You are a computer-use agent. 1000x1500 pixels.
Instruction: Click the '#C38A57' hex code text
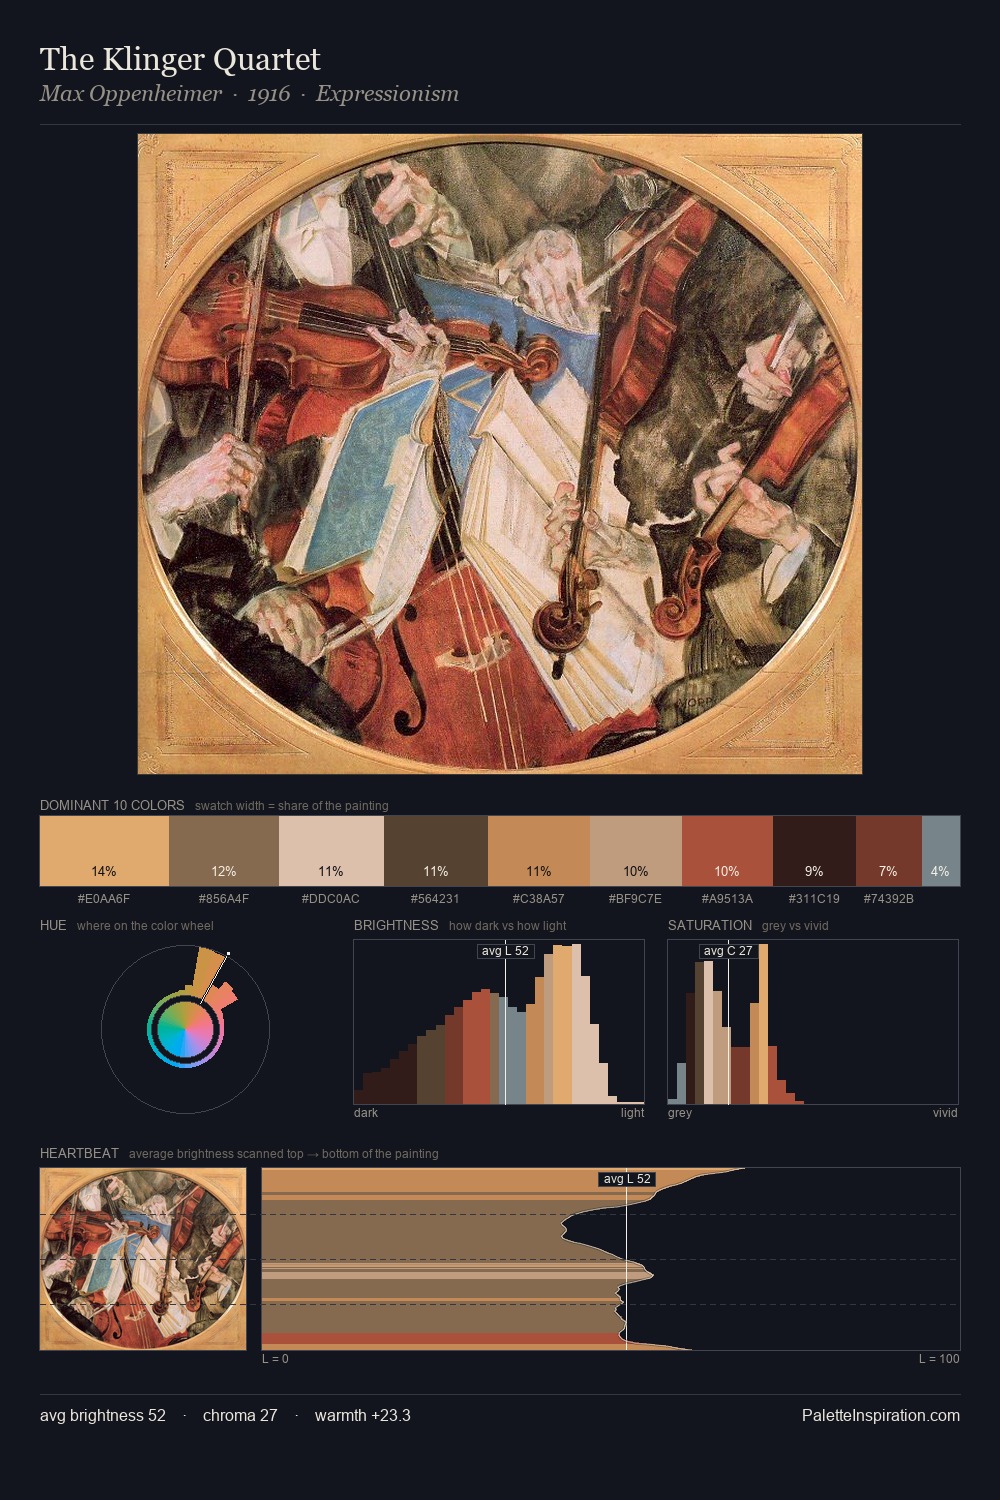point(539,898)
